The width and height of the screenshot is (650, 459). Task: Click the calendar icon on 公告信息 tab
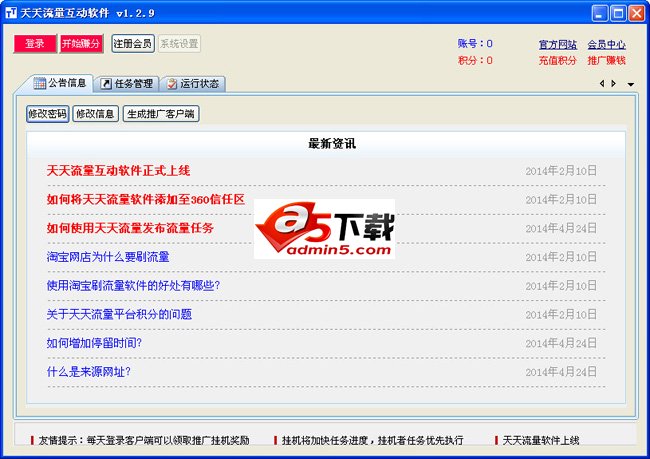pyautogui.click(x=40, y=83)
